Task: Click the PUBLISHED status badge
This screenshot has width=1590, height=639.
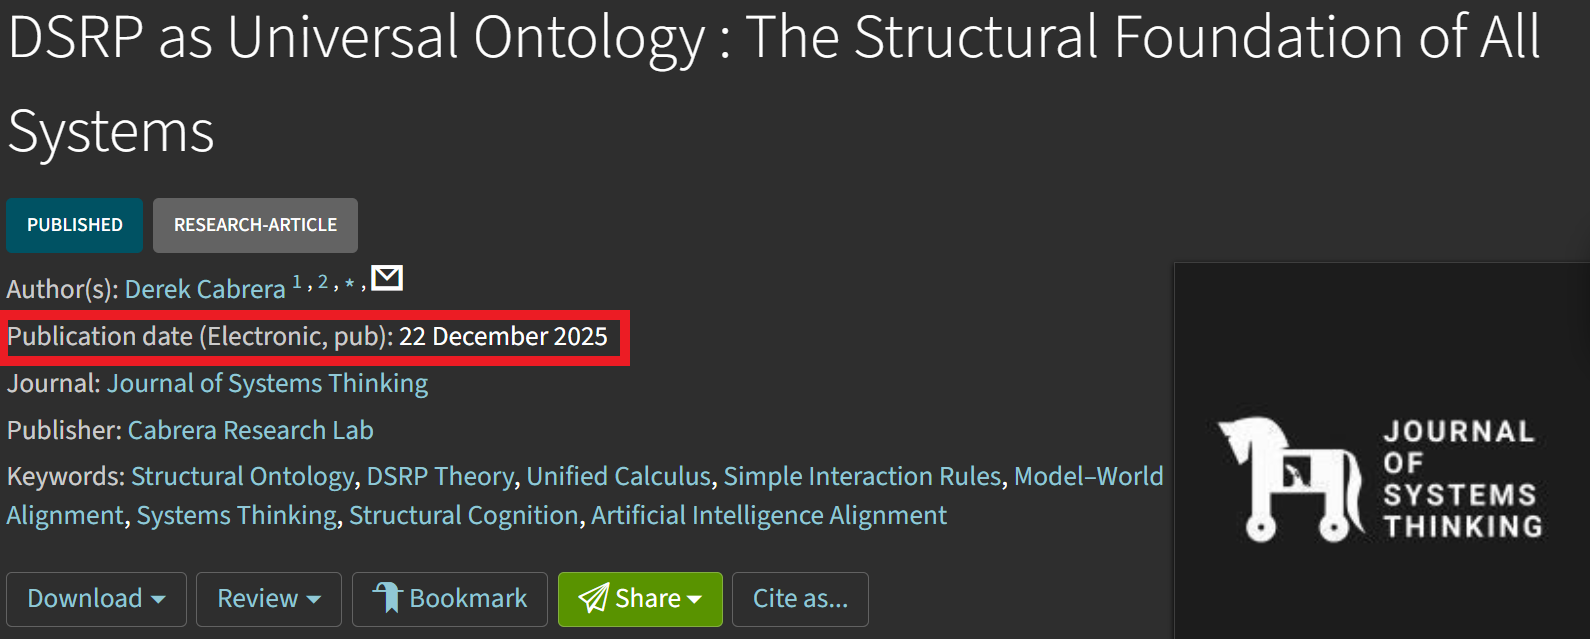Action: [75, 225]
